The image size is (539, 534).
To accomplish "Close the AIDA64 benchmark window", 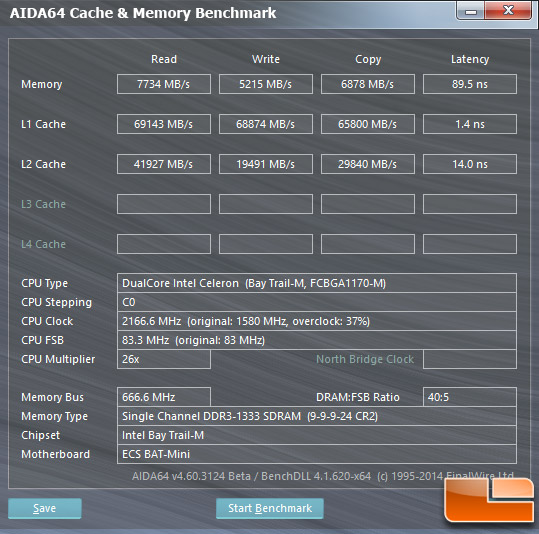I will click(x=508, y=10).
